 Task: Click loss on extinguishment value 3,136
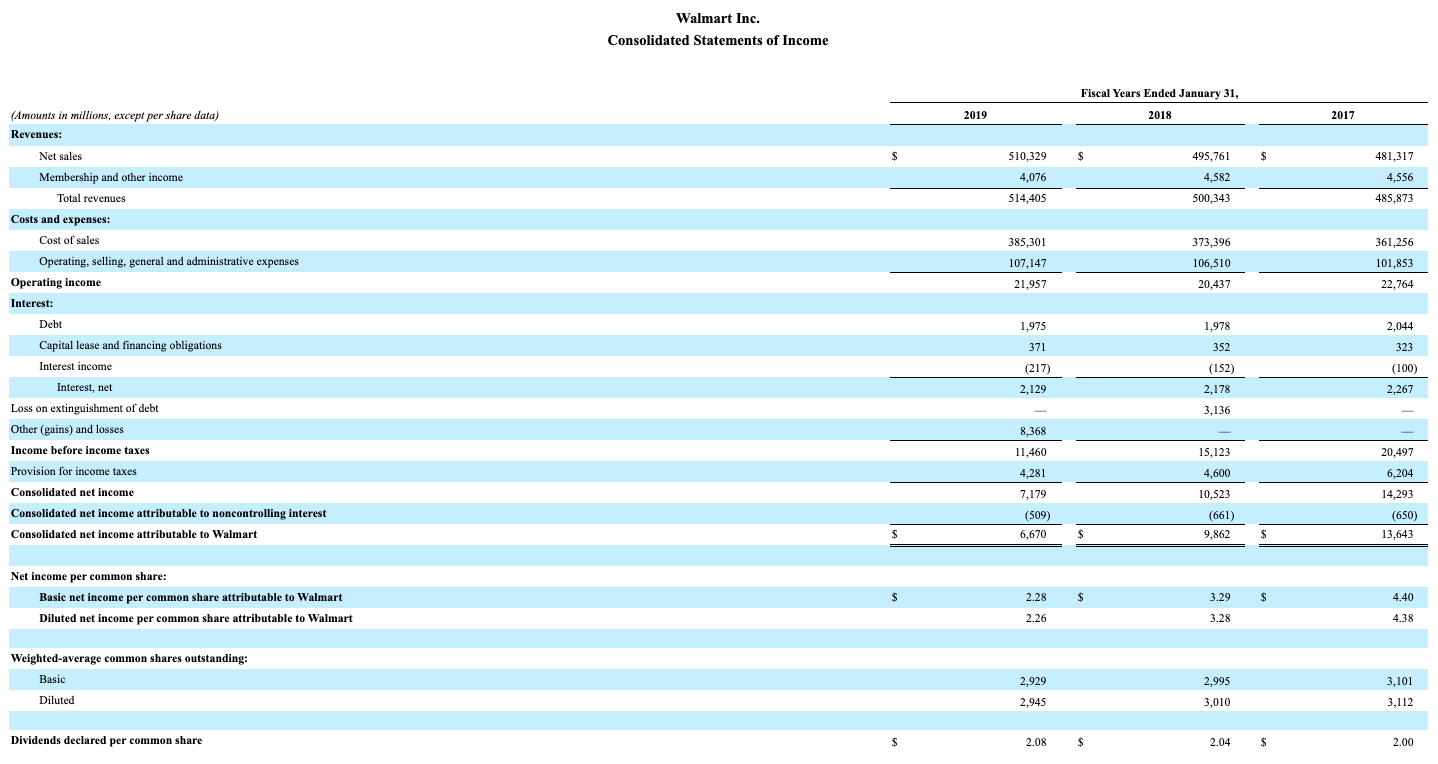(1217, 410)
